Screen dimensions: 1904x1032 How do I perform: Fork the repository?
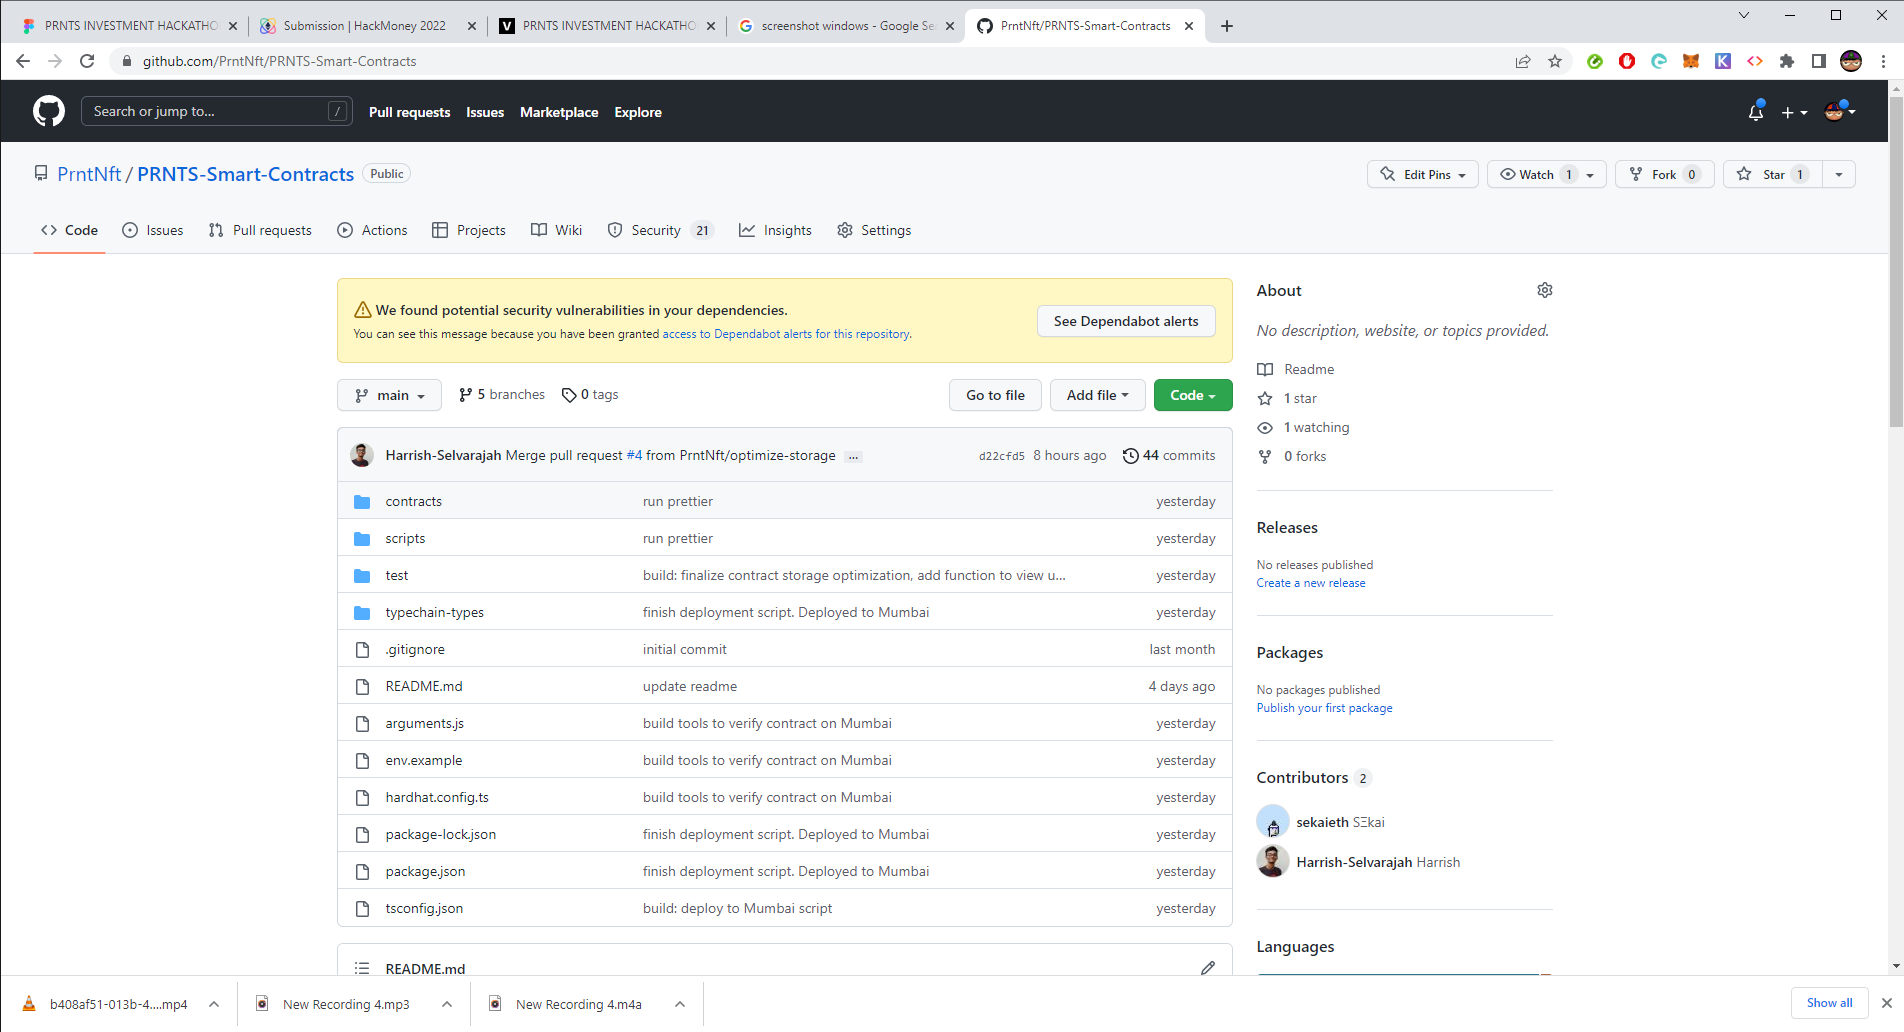point(1664,174)
